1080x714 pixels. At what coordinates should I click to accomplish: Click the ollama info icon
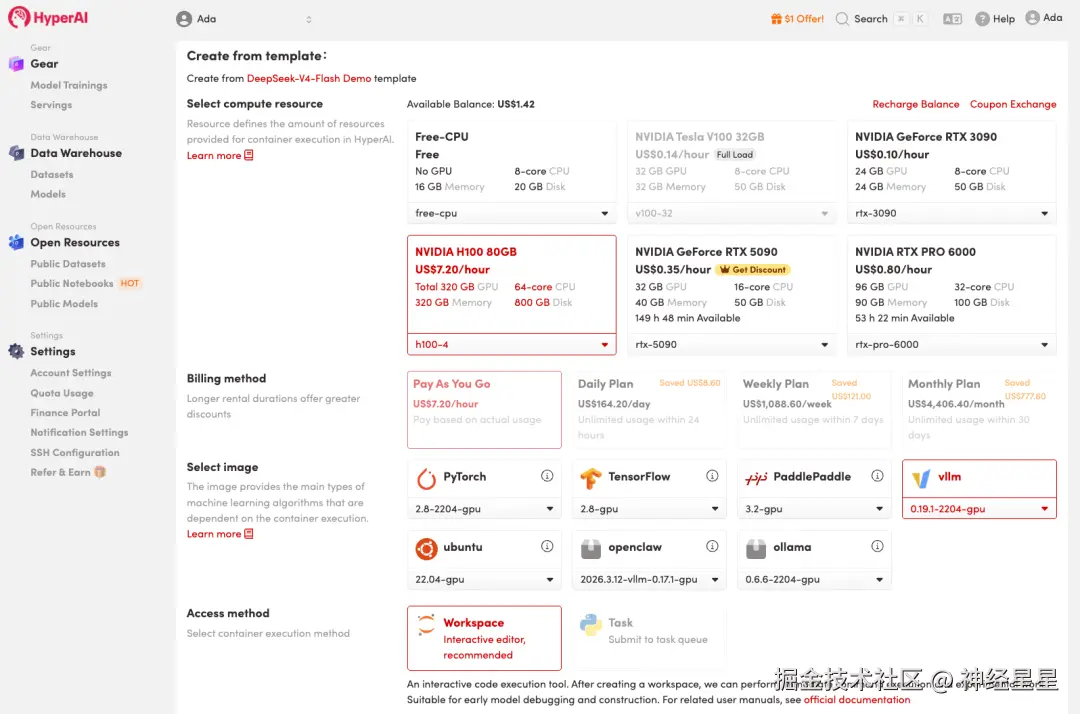(x=877, y=547)
